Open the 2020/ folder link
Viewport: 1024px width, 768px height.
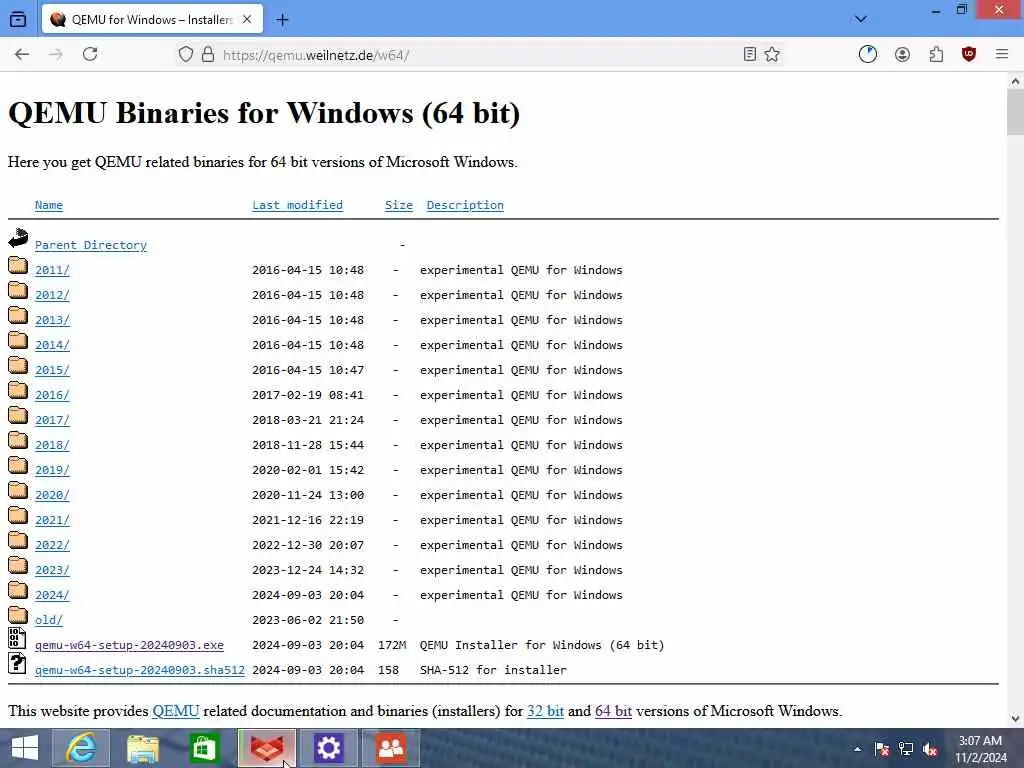pyautogui.click(x=52, y=495)
